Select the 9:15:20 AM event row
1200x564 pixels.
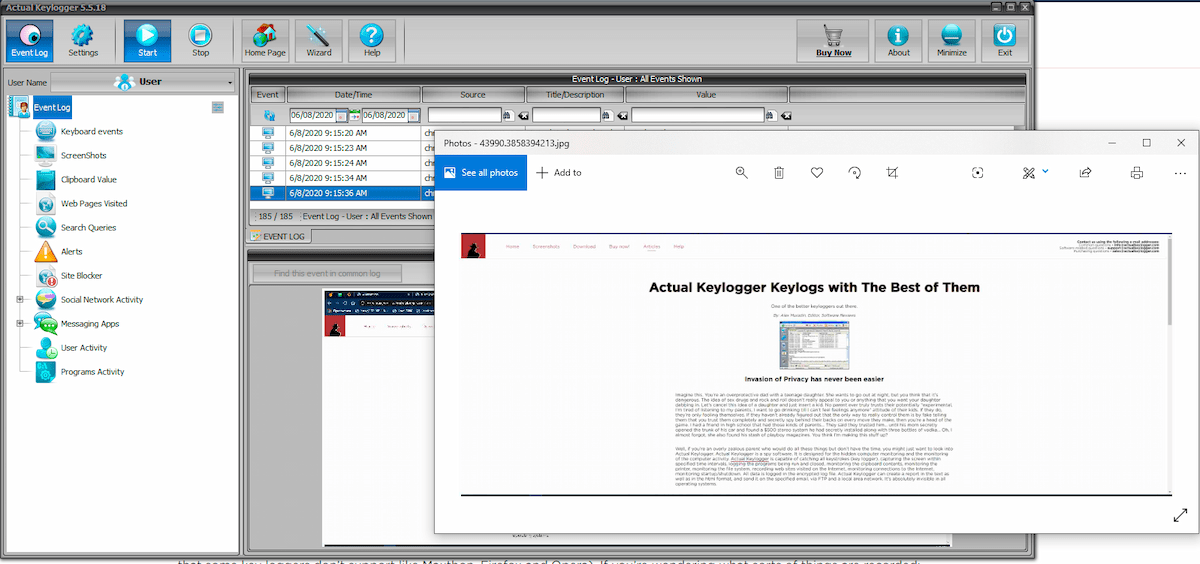[342, 132]
